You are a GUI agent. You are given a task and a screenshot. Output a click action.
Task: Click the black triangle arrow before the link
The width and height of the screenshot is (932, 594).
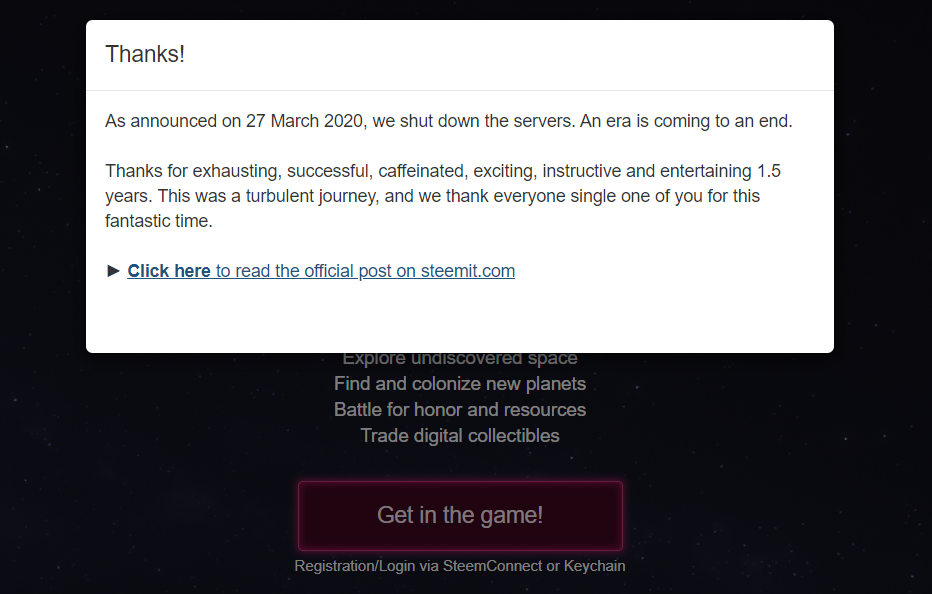tap(113, 271)
